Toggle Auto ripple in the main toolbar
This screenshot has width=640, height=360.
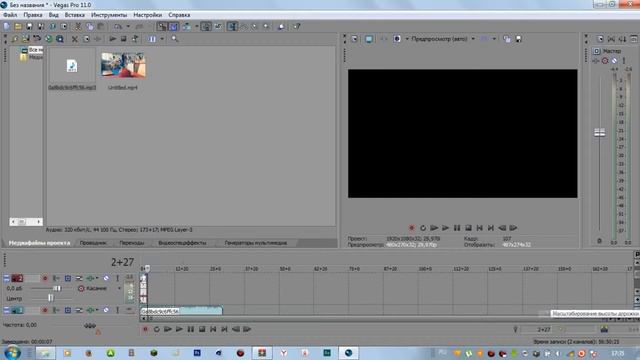click(187, 27)
